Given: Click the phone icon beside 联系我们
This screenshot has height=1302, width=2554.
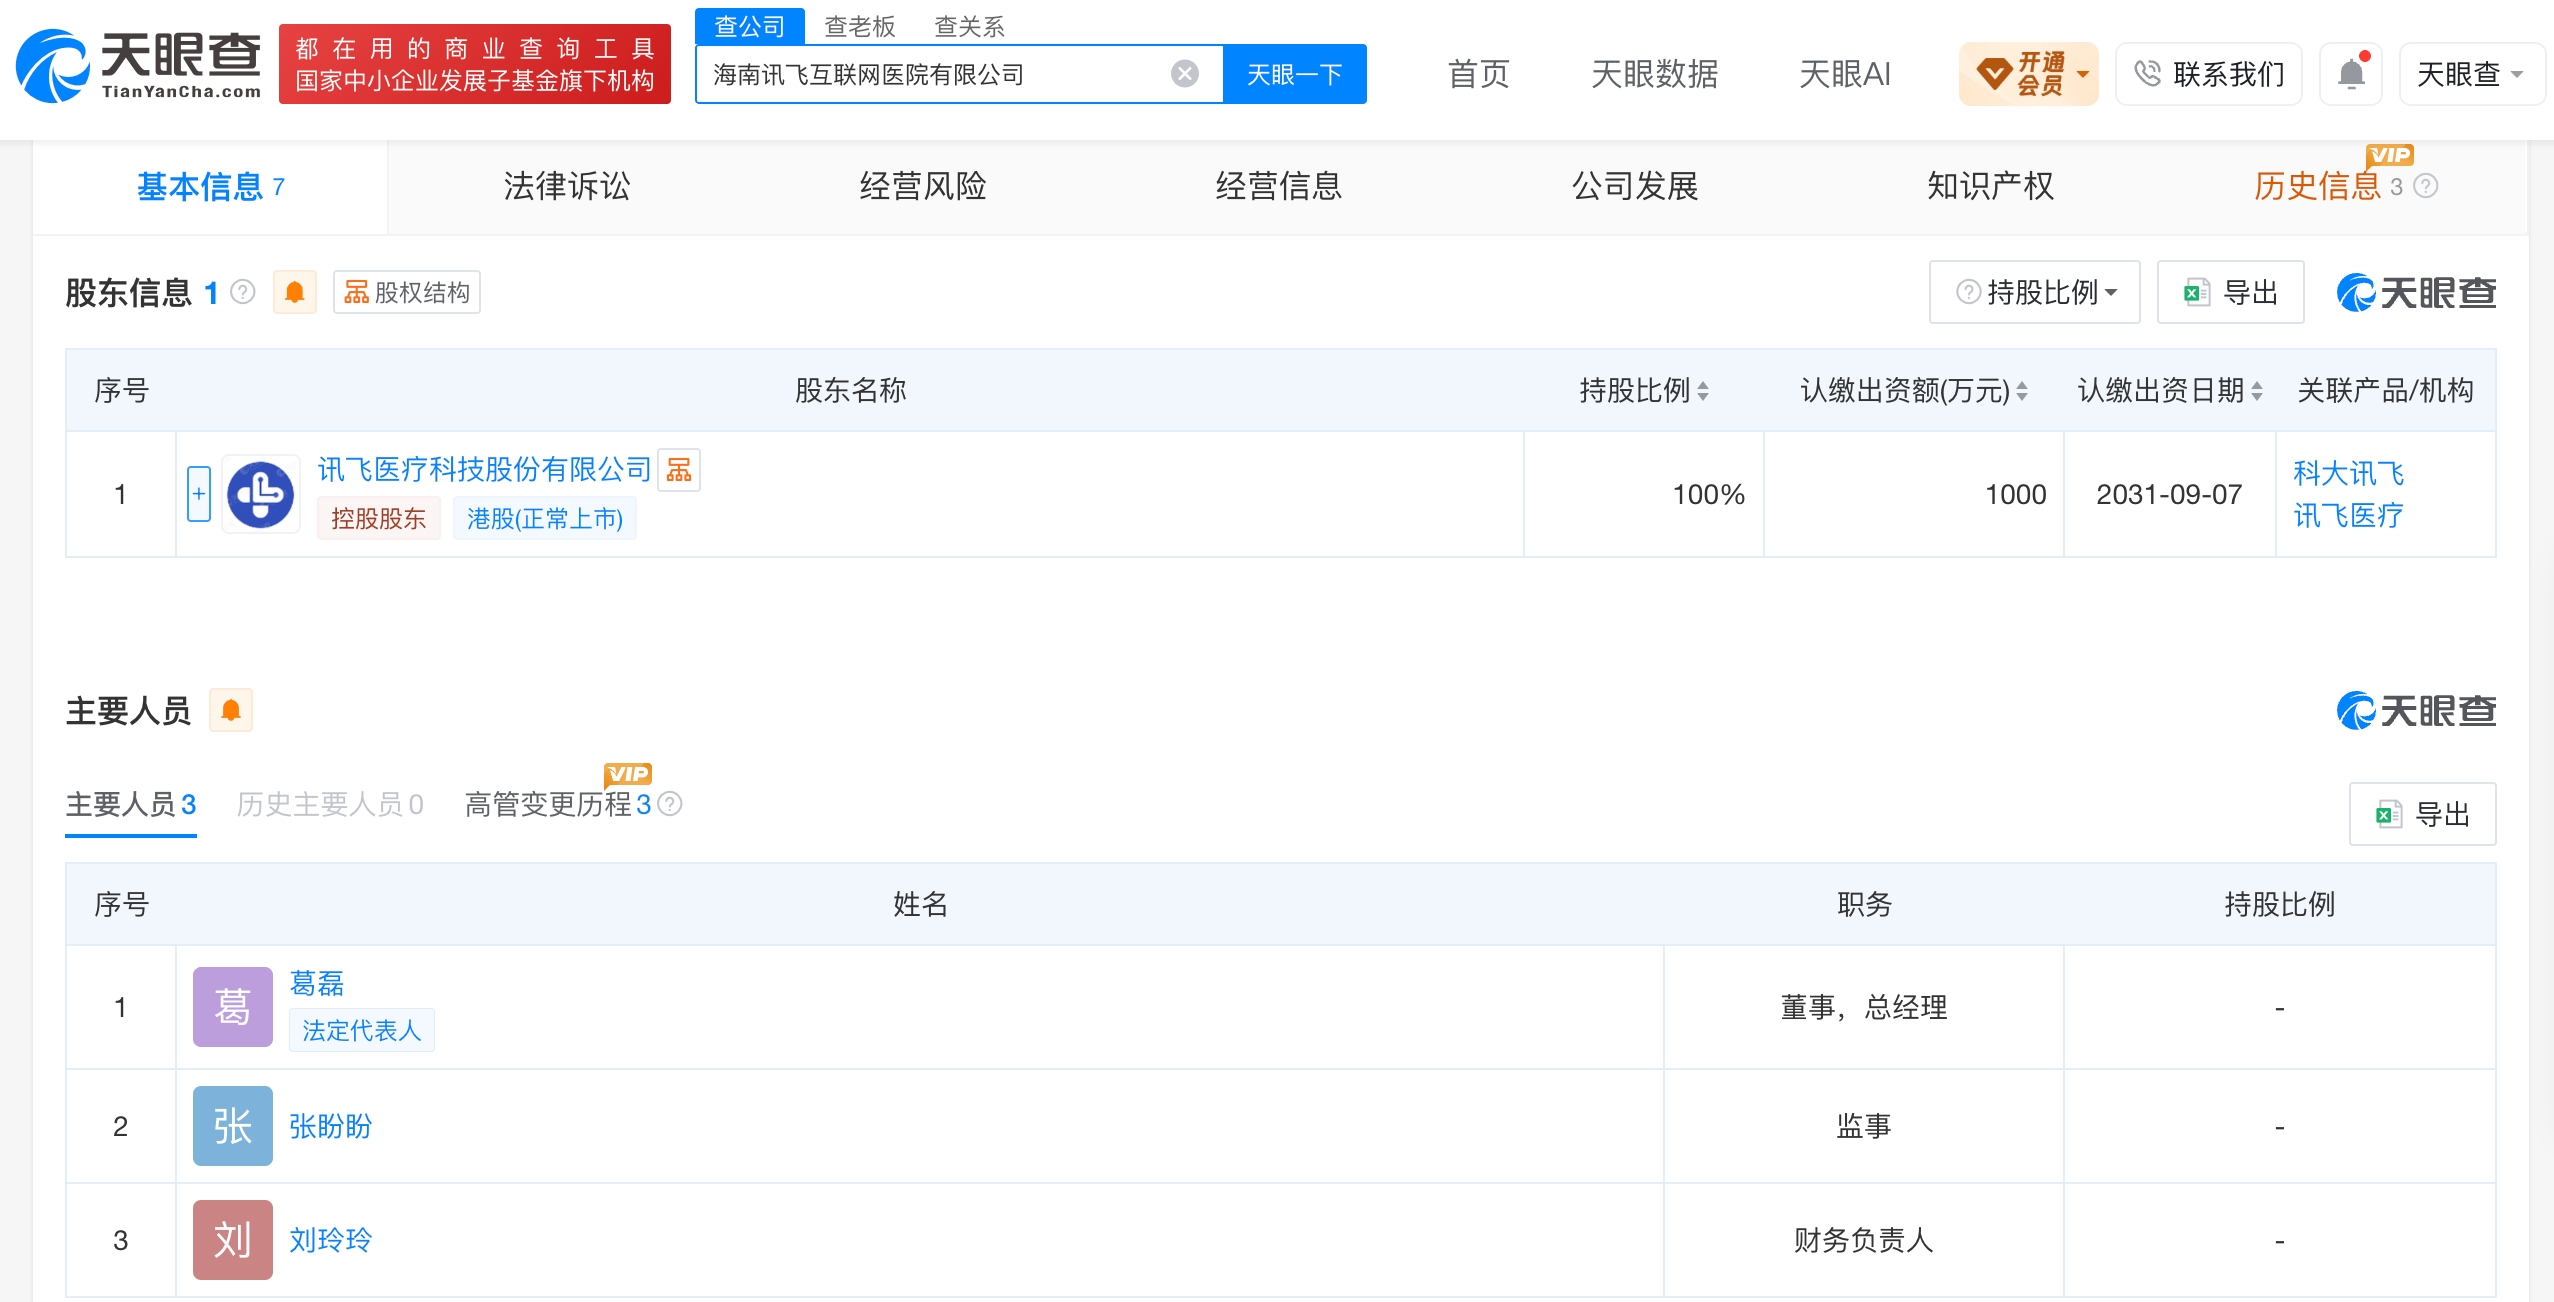Looking at the screenshot, I should [x=2147, y=74].
